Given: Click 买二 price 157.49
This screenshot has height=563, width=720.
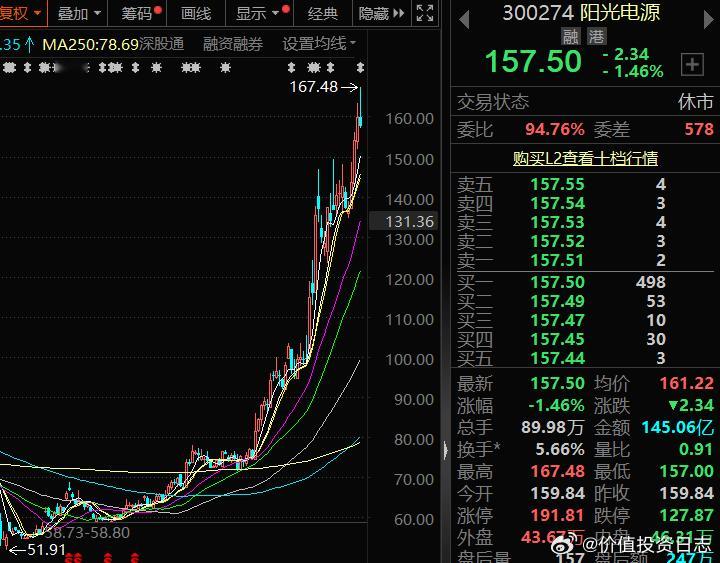Looking at the screenshot, I should [x=557, y=301].
